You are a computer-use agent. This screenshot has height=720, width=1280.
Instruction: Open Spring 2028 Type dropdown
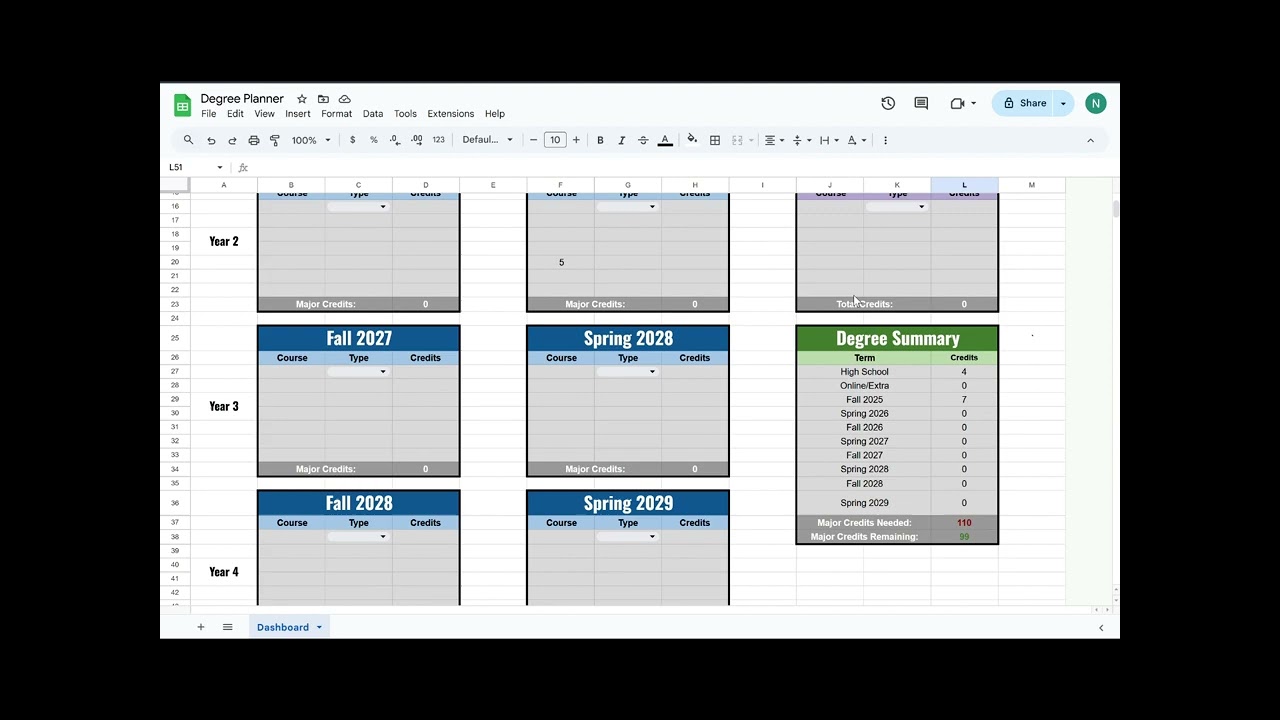(652, 372)
